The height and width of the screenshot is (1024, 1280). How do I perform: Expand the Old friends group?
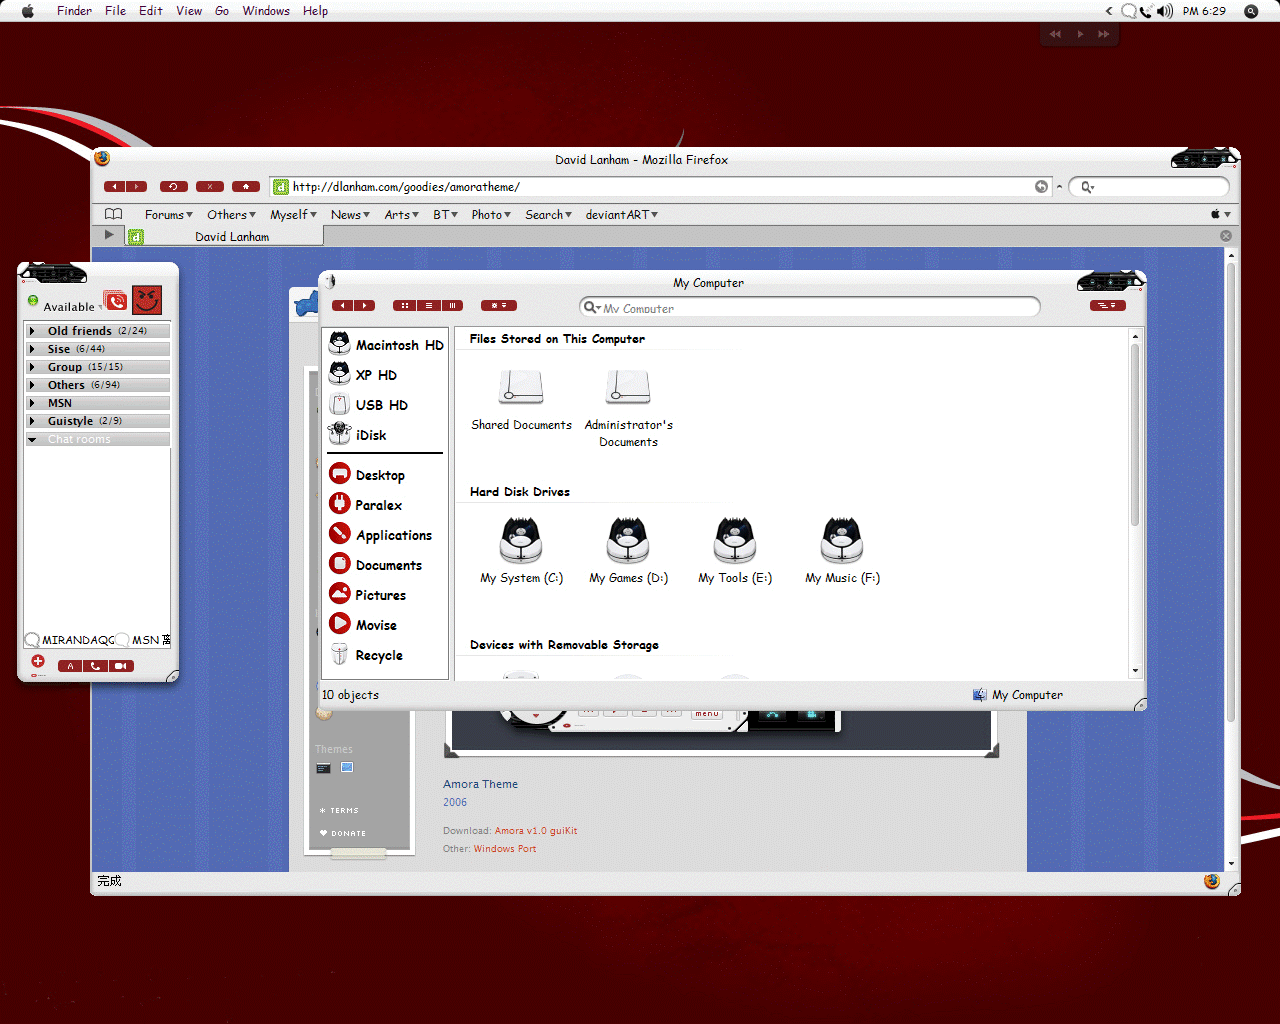pyautogui.click(x=32, y=331)
